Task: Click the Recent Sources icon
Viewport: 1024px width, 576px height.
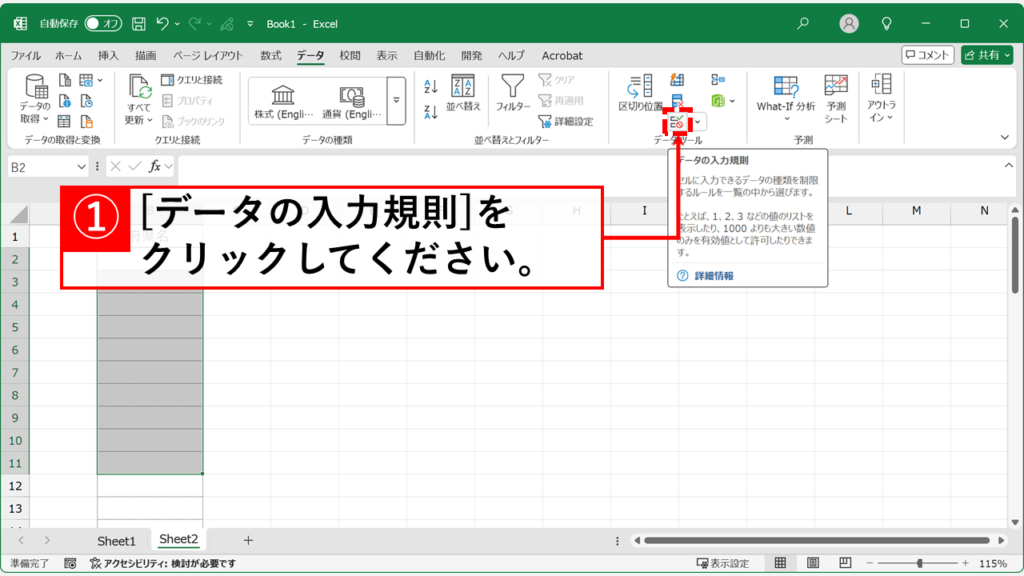Action: (86, 101)
